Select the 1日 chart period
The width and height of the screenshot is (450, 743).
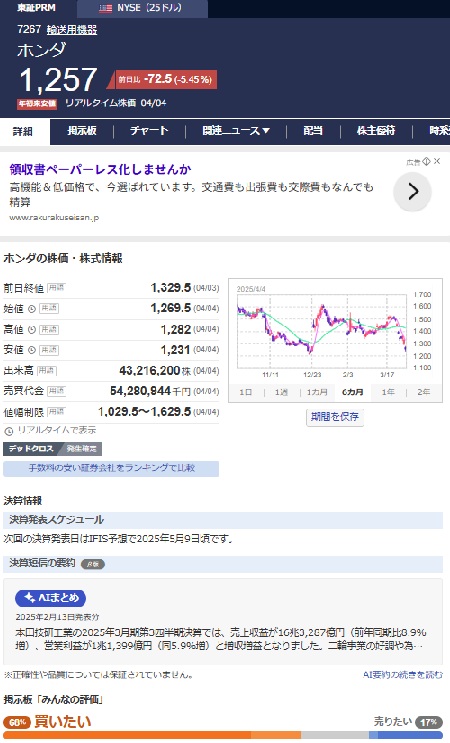pos(245,392)
